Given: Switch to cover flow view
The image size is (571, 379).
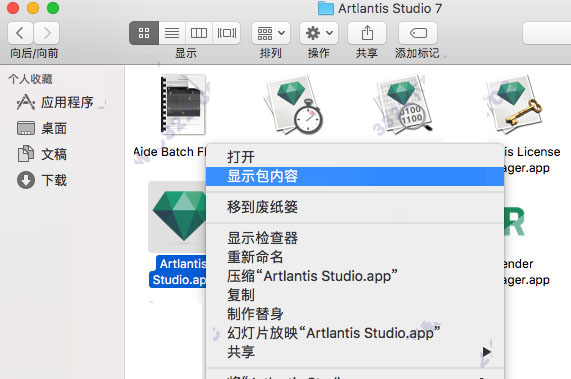Looking at the screenshot, I should 227,33.
